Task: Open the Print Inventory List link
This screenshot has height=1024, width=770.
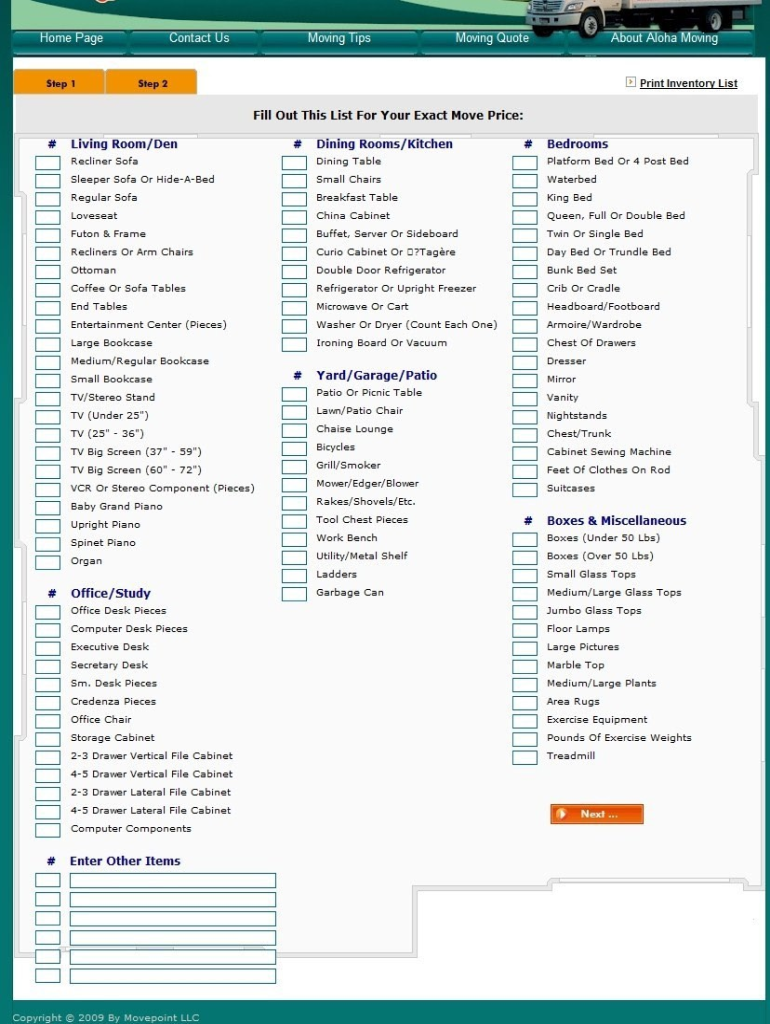Action: point(688,83)
